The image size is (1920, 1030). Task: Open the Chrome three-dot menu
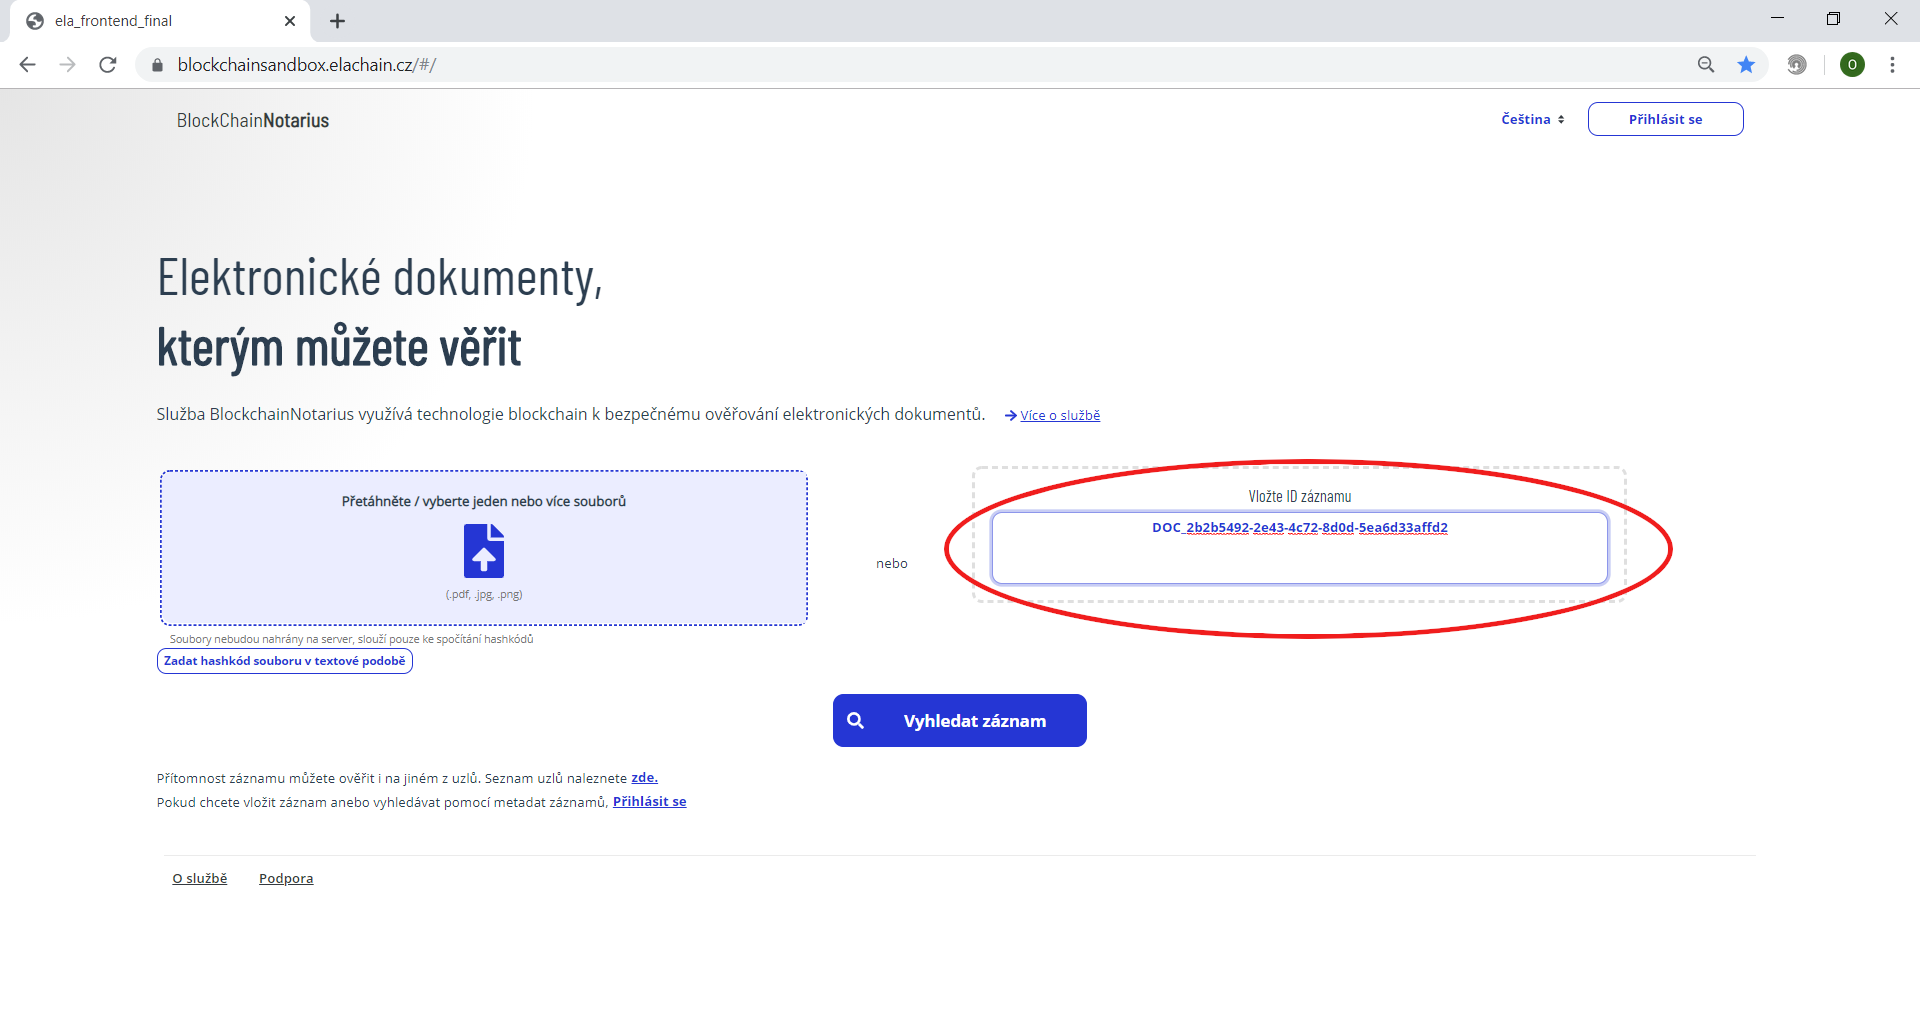pos(1892,65)
